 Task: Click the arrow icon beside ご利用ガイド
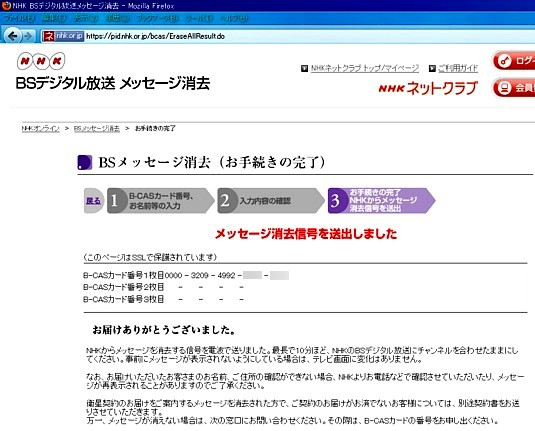[x=432, y=69]
